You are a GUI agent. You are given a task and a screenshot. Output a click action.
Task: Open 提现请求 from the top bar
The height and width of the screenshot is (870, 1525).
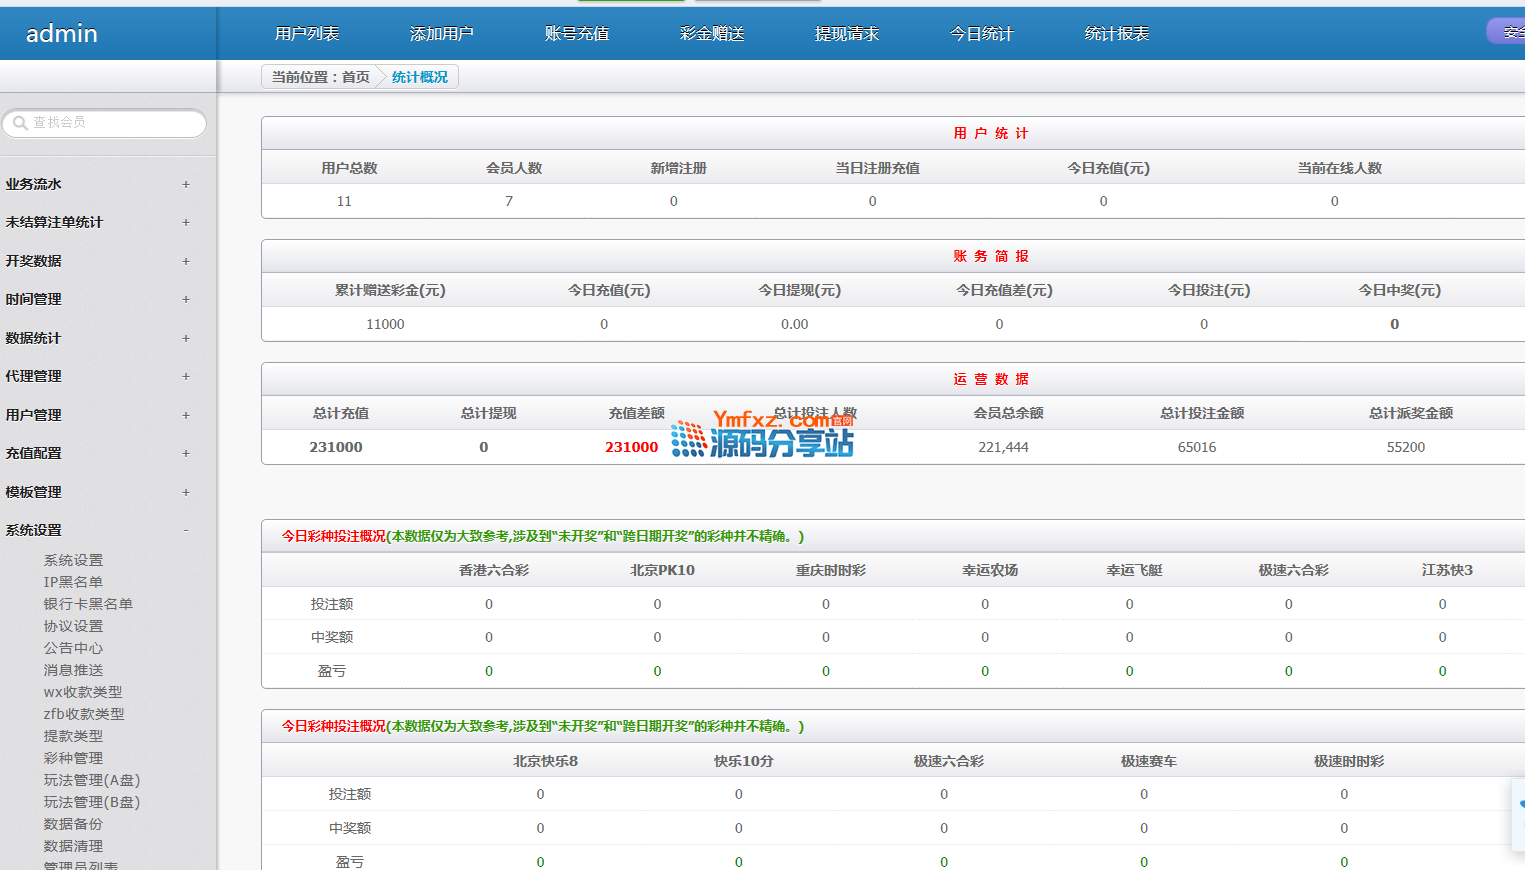coord(847,34)
